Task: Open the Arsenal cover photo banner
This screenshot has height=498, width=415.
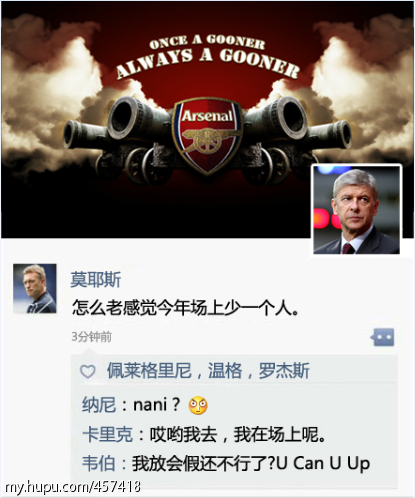Action: 207,119
